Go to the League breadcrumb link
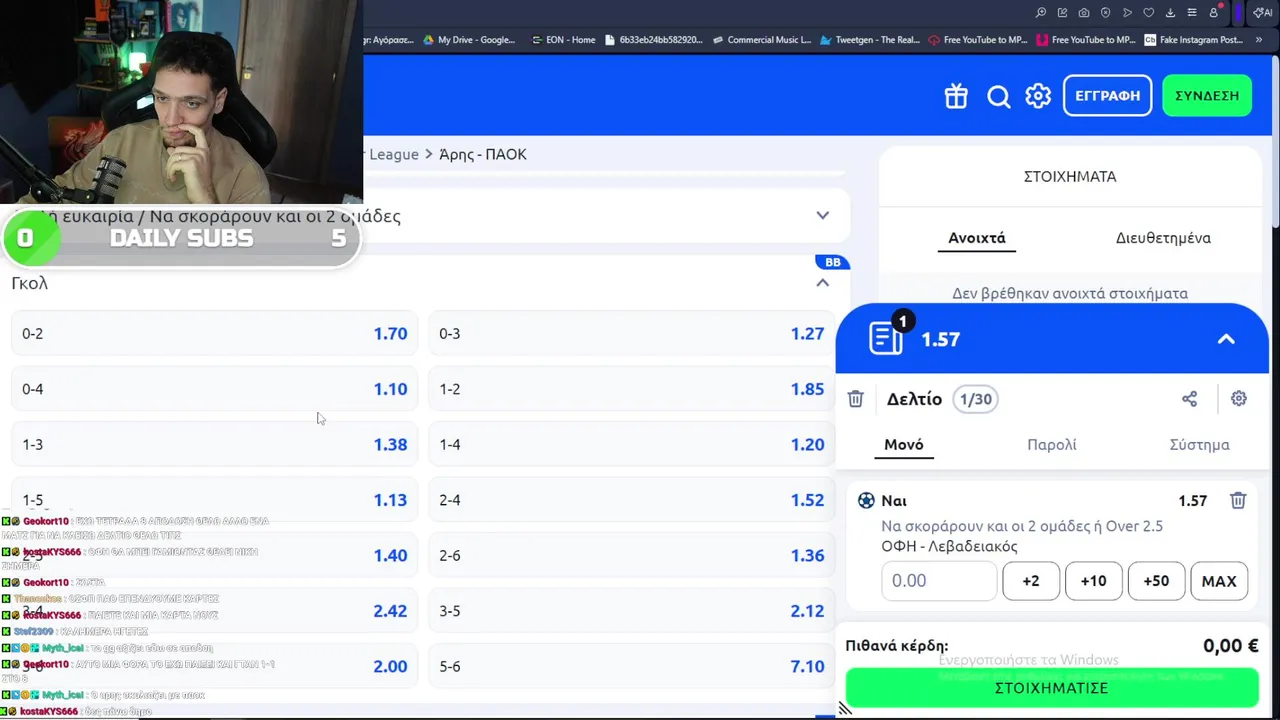The image size is (1280, 720). (x=393, y=154)
